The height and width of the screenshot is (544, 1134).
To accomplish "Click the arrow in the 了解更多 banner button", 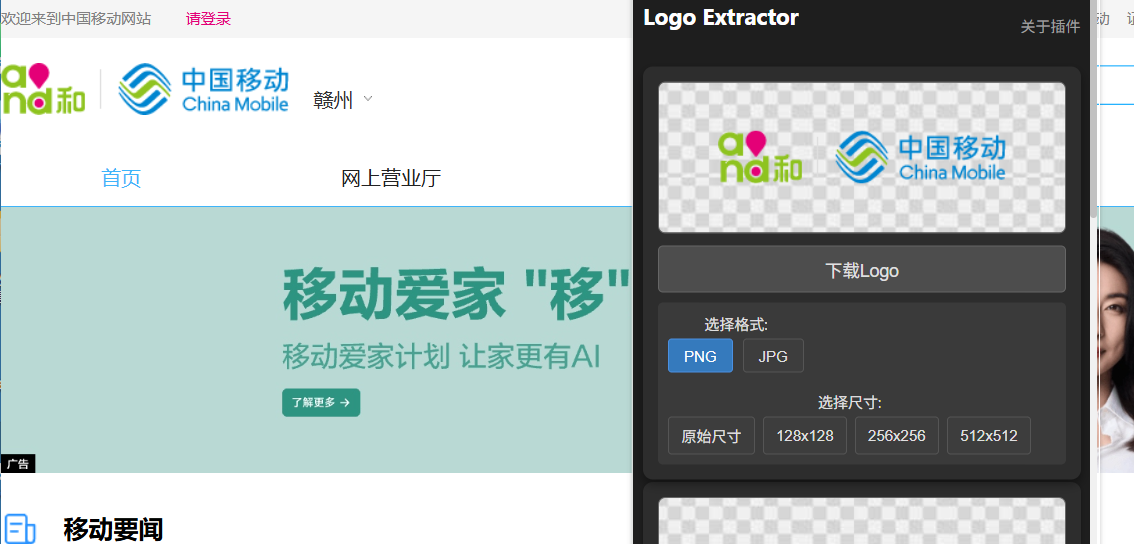I will tap(345, 403).
